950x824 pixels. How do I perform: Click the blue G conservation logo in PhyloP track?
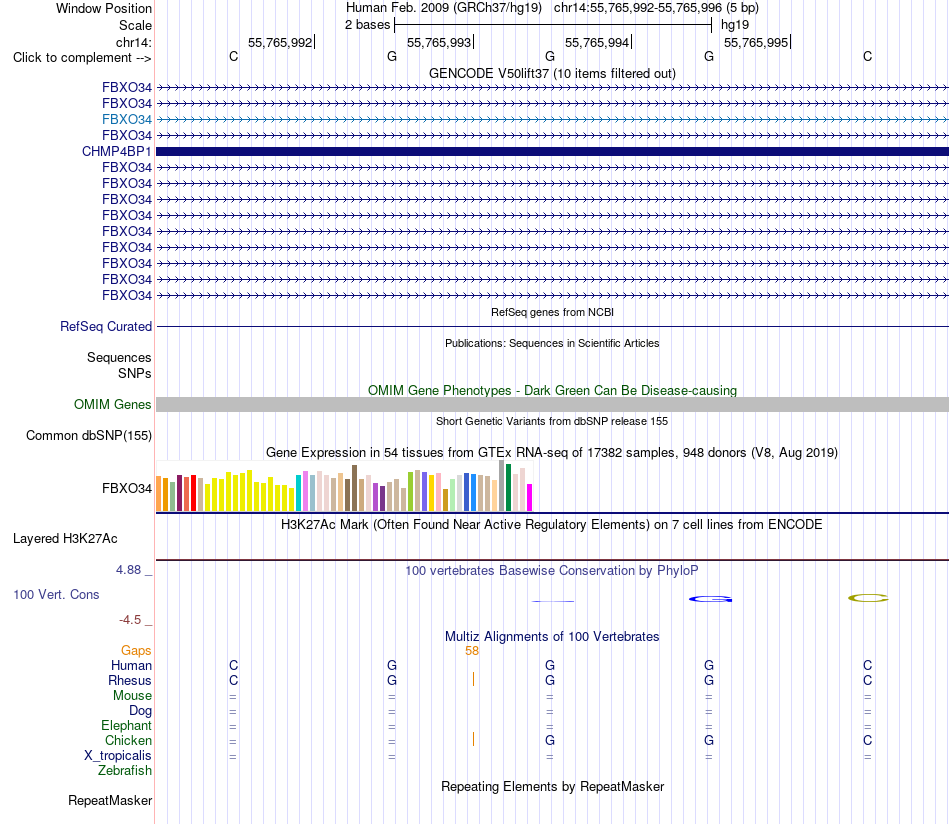(710, 599)
